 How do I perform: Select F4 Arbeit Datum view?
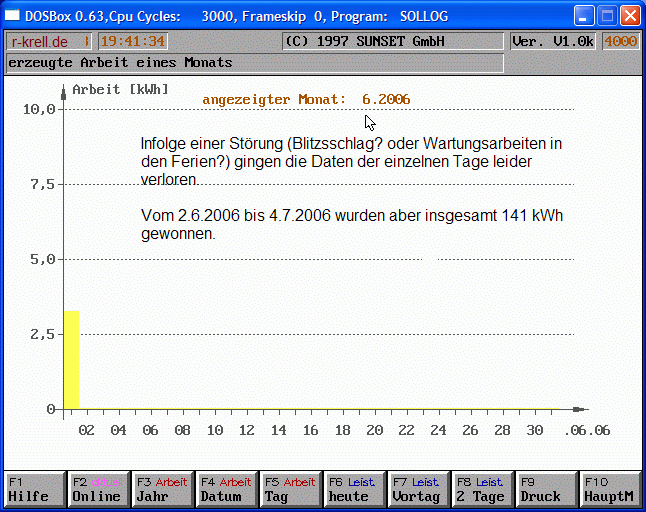tap(226, 489)
